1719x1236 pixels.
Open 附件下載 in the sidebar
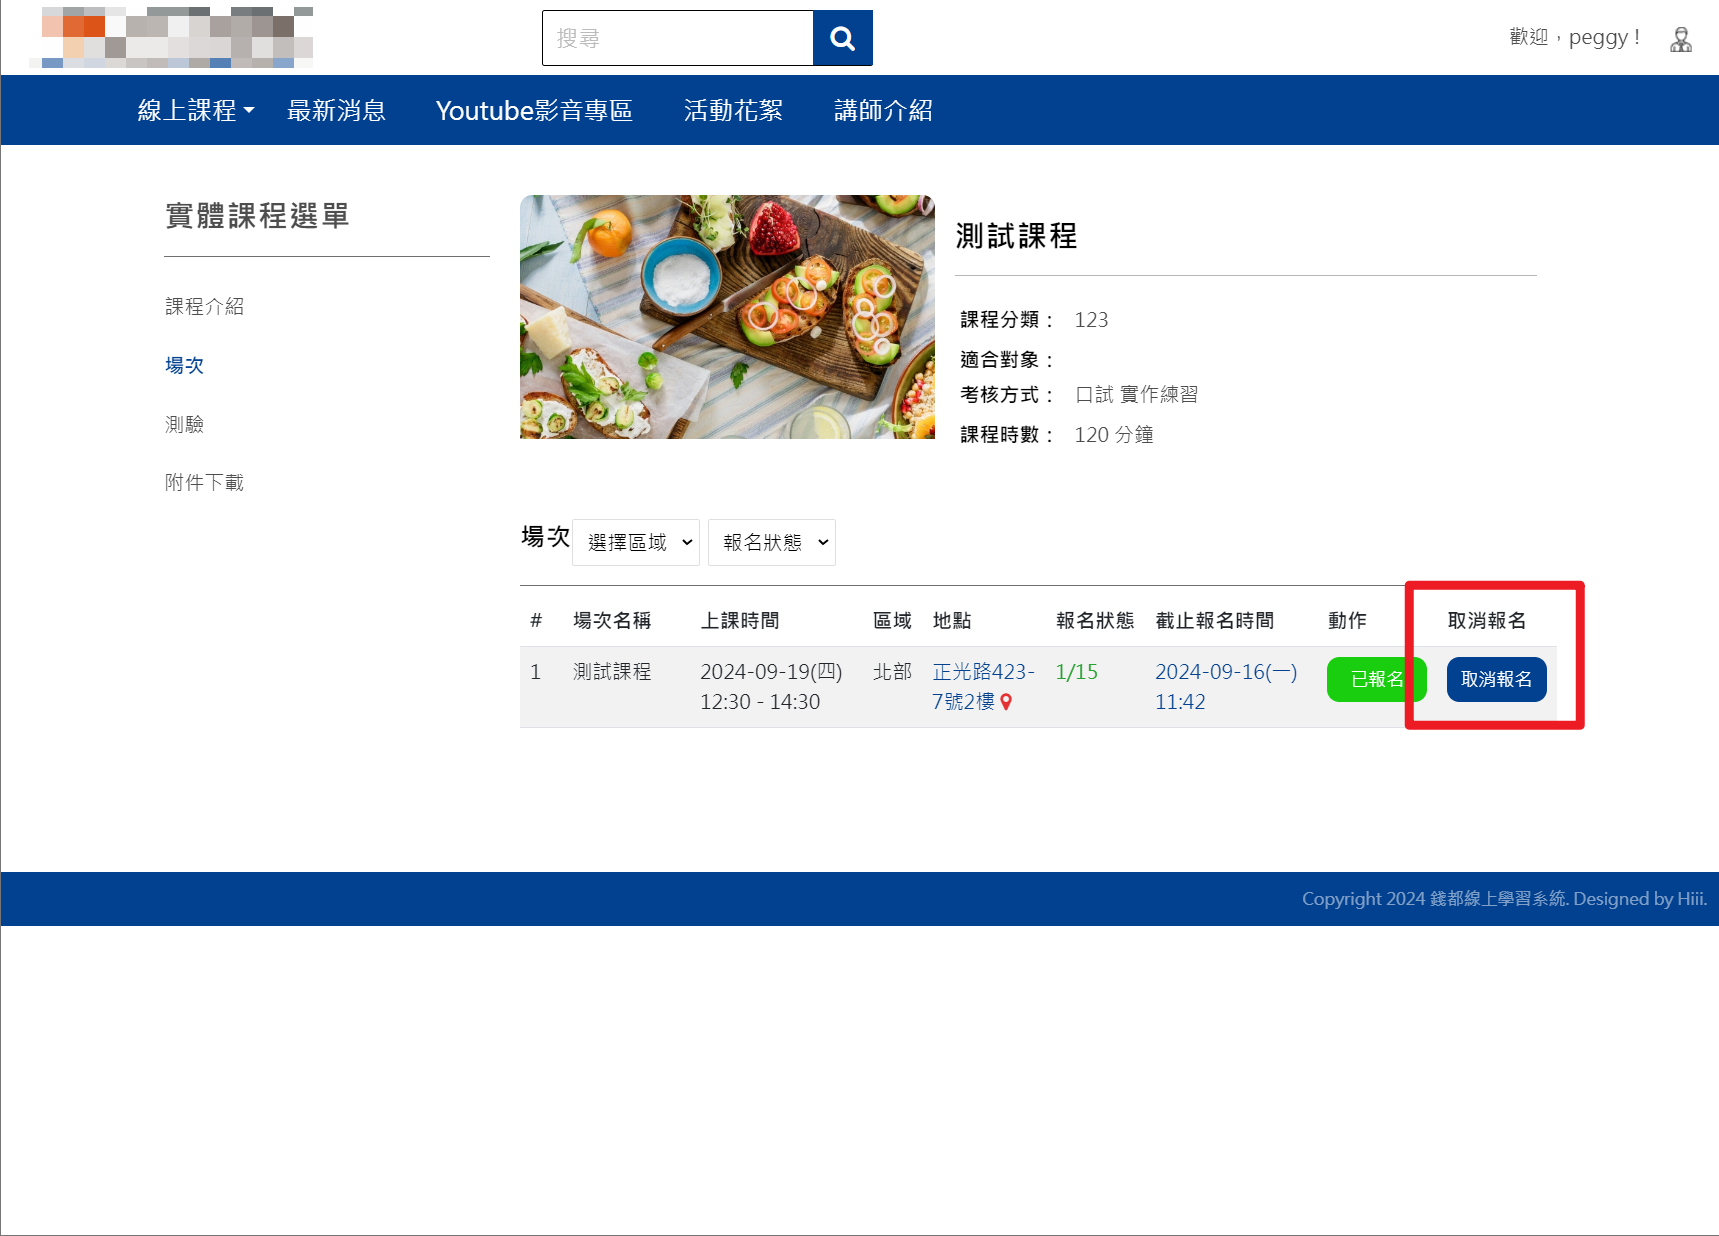205,483
